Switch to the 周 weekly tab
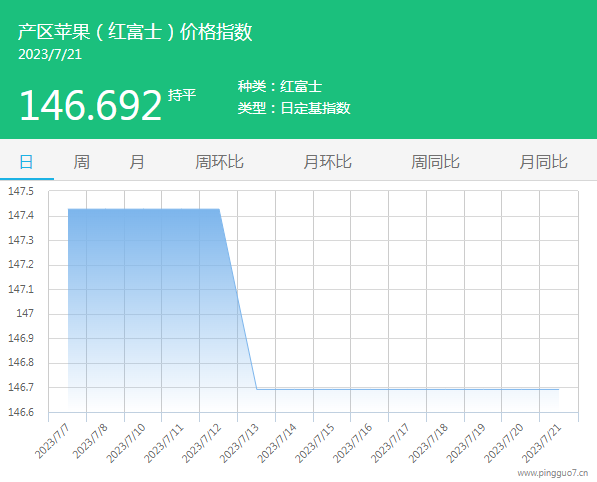Screen dimensions: 597x482 click(81, 162)
